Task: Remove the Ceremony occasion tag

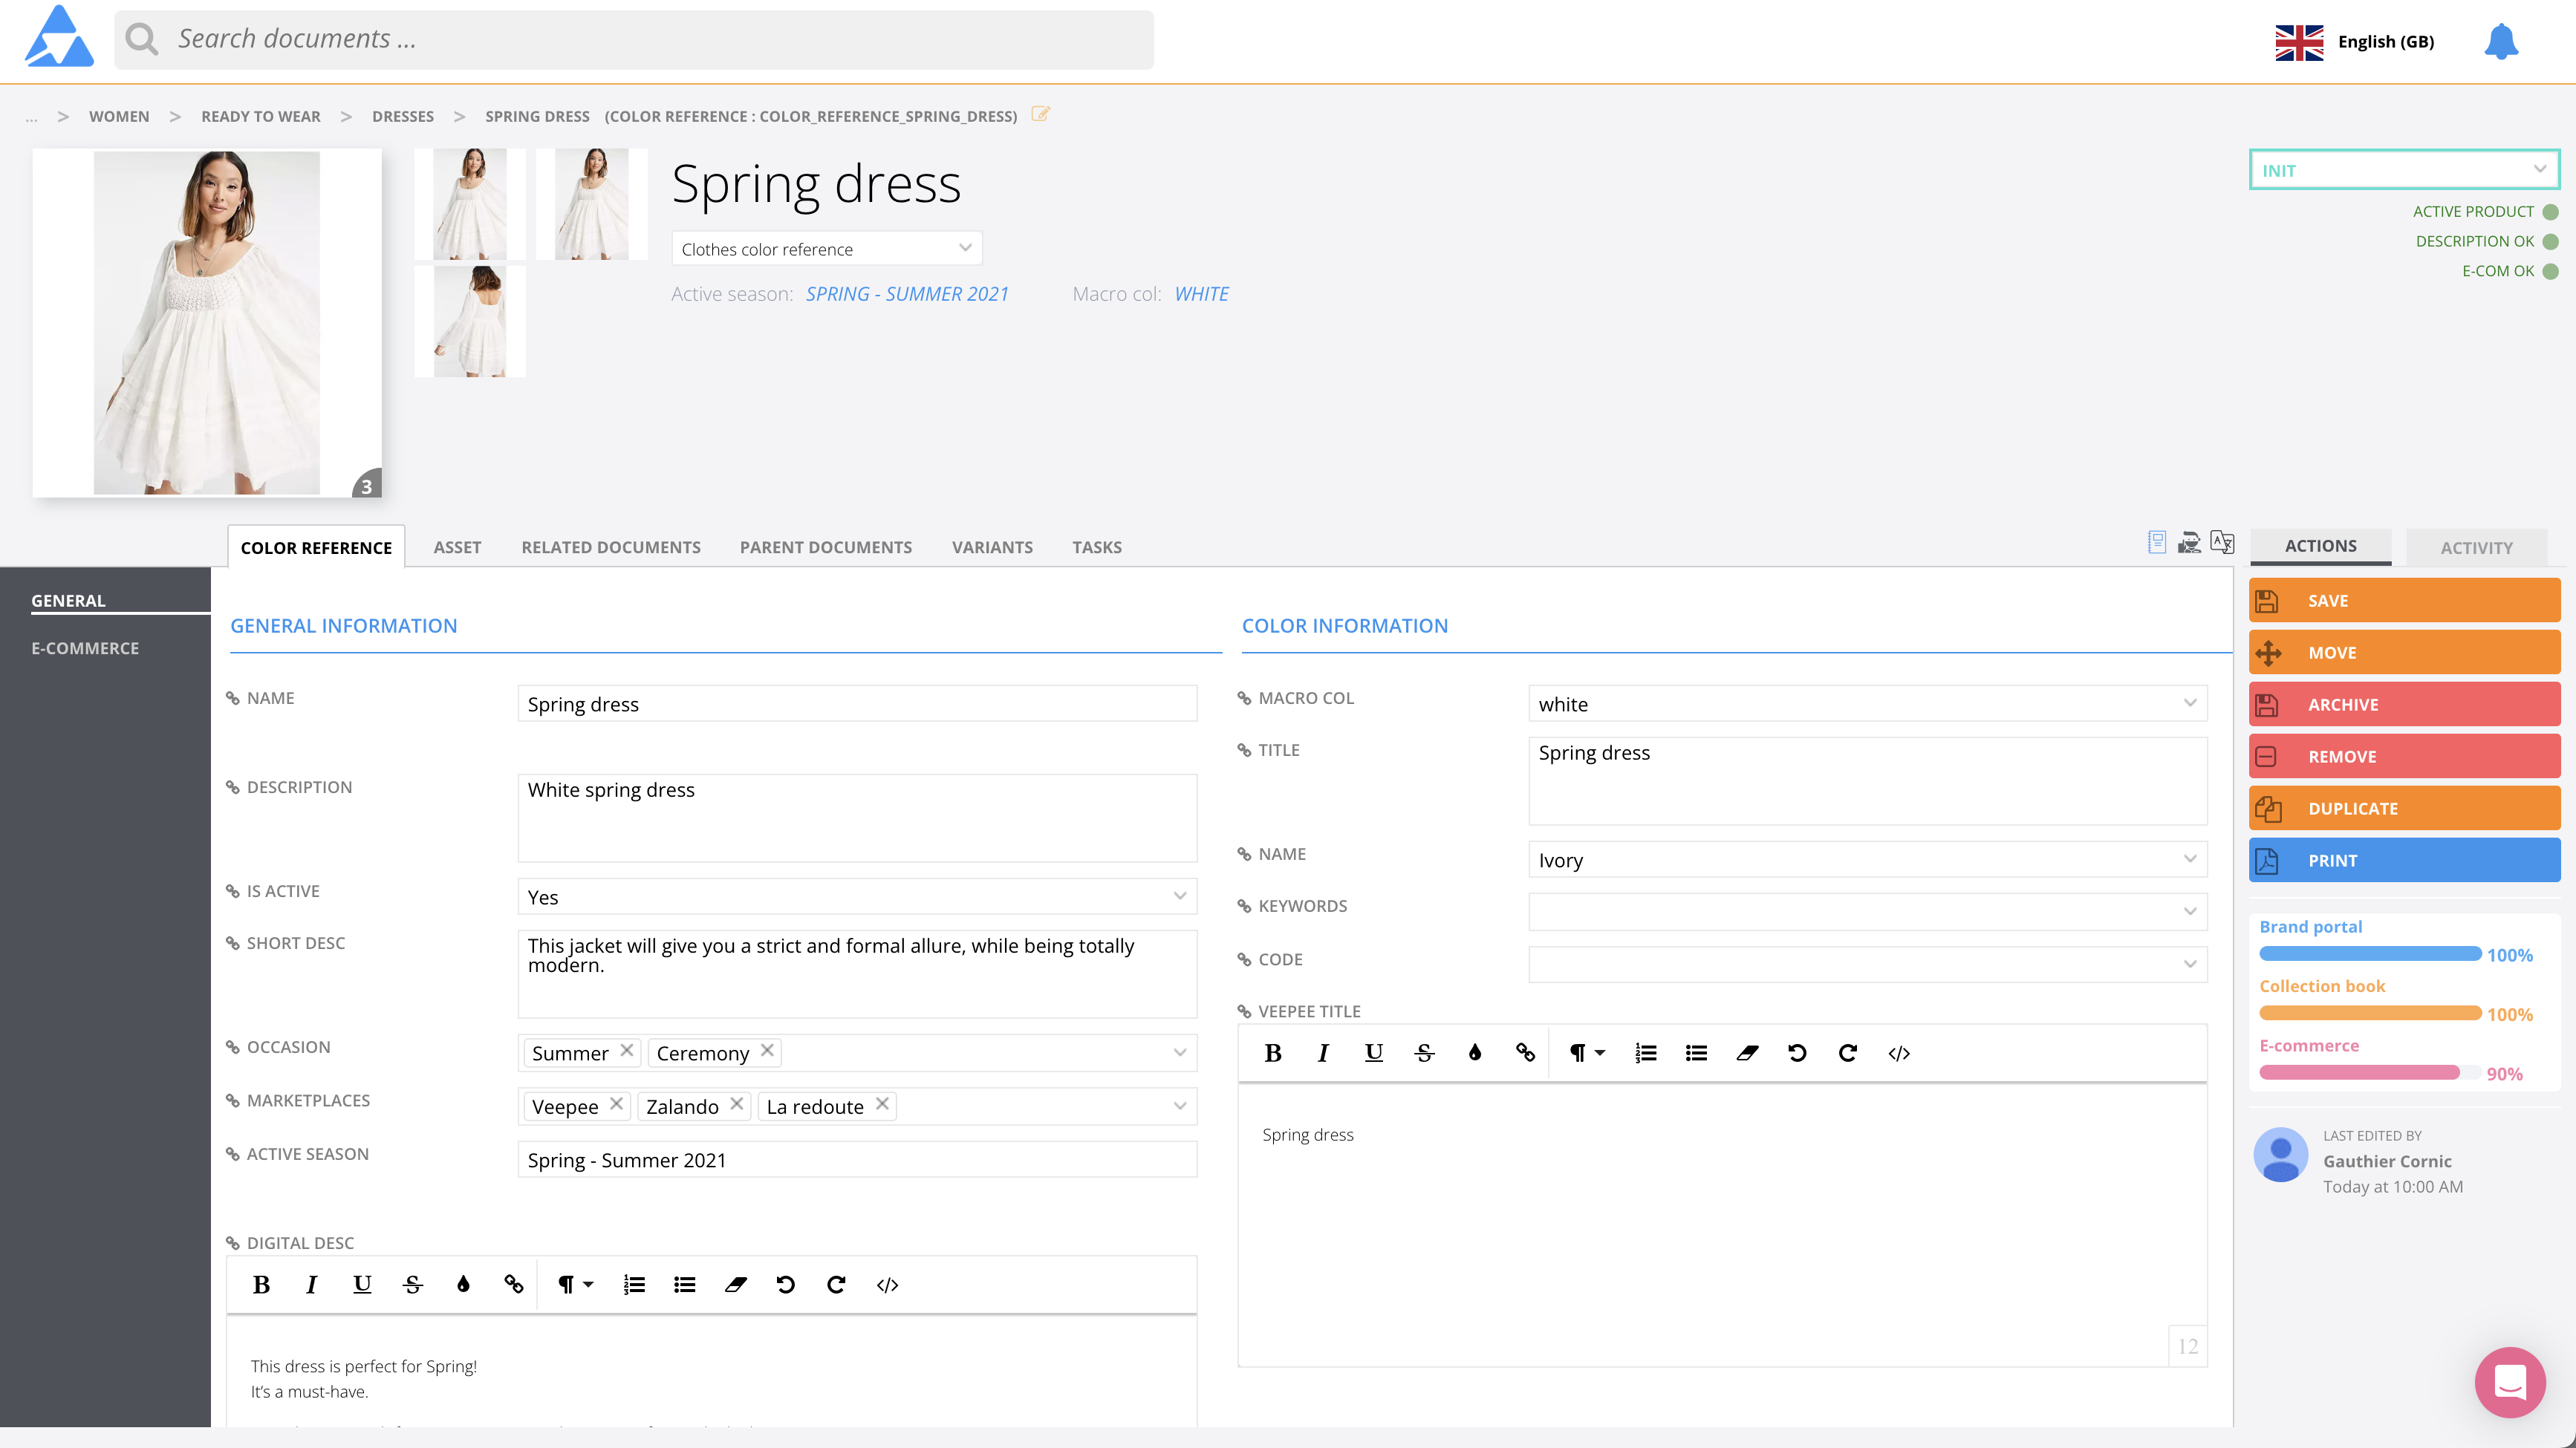Action: (766, 1050)
